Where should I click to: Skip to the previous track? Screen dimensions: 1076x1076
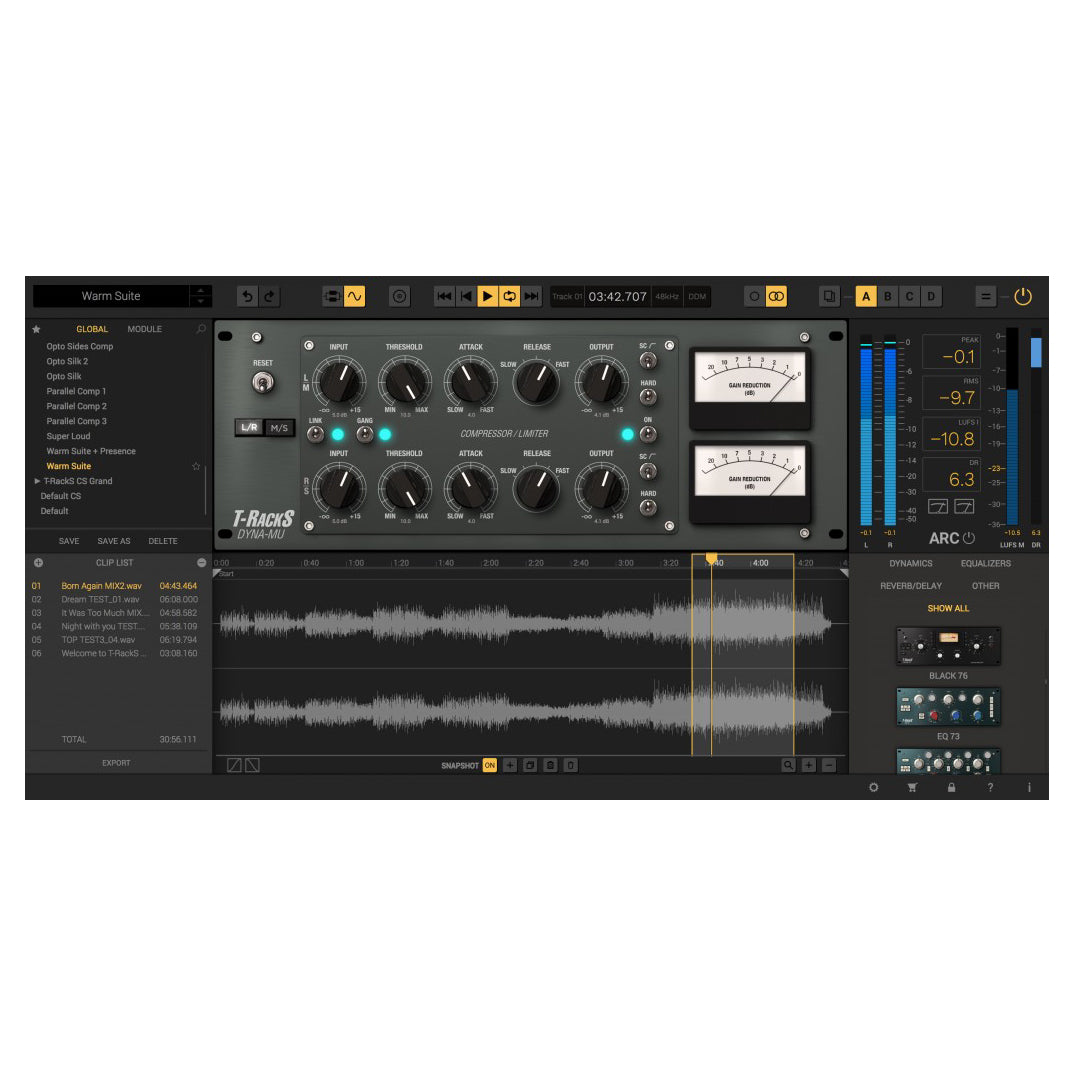tap(444, 296)
